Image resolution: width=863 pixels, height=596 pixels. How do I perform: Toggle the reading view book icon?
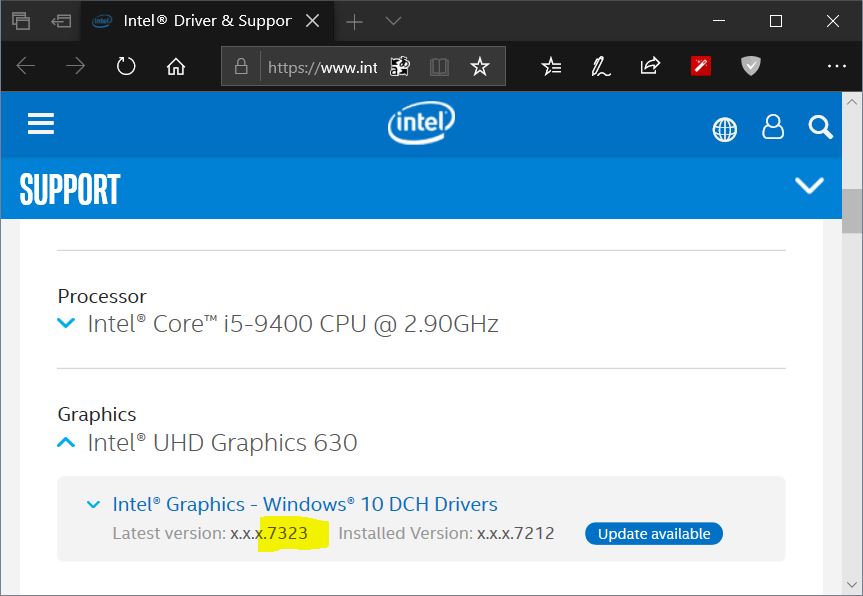pyautogui.click(x=439, y=67)
